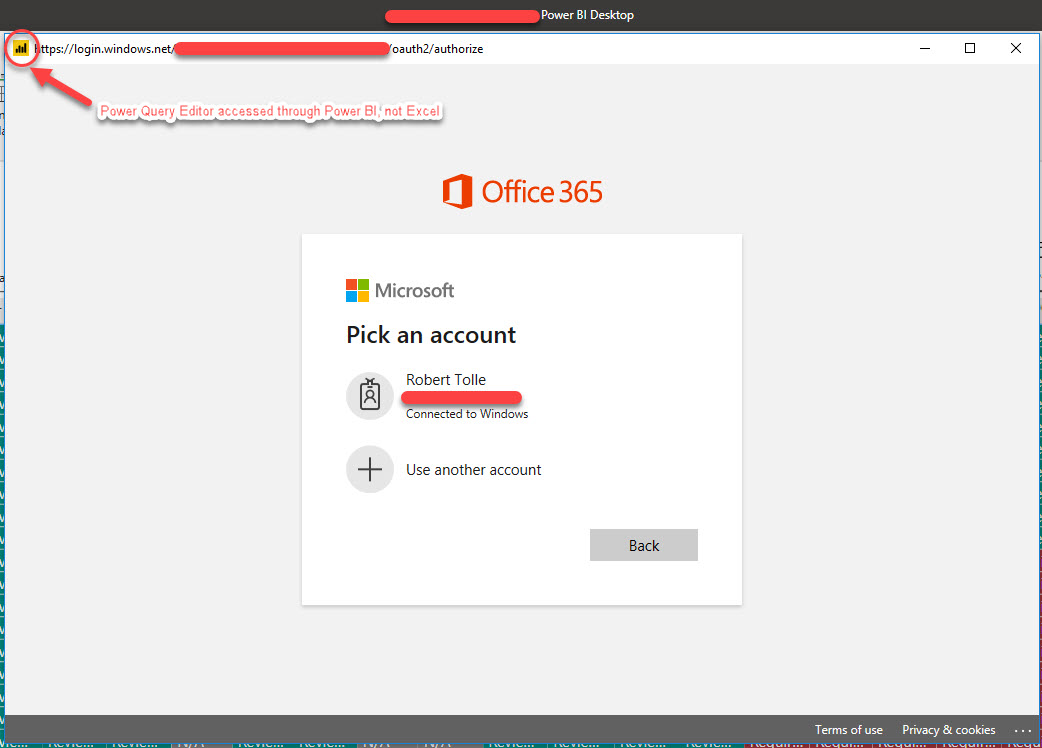Click the Office 365 logo
Screen dimensions: 1042x748
522,191
